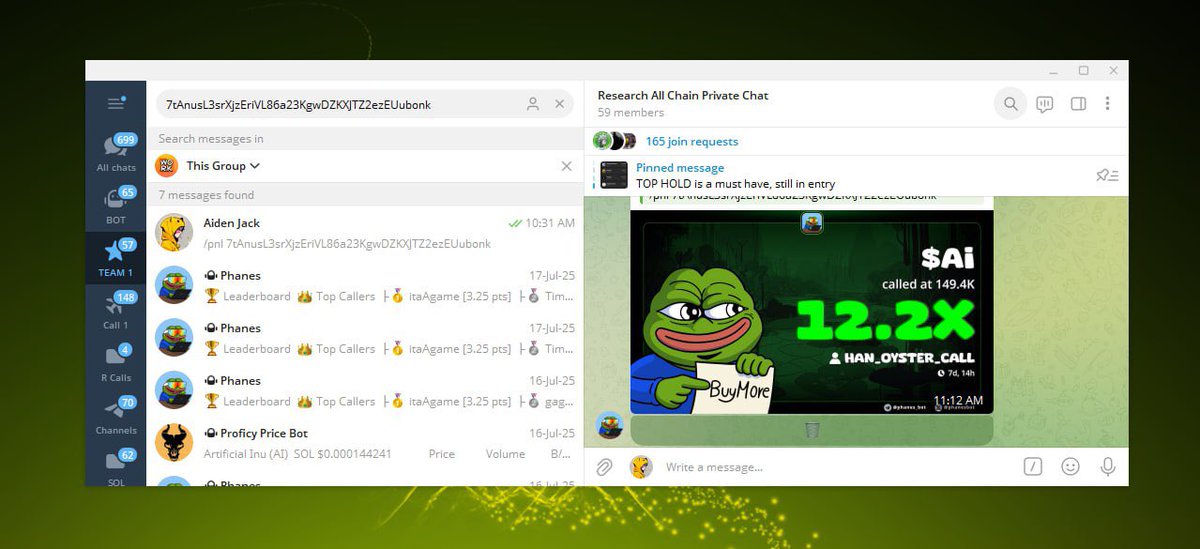The width and height of the screenshot is (1200, 549).
Task: Show the pinned messages list icon
Action: [1107, 176]
